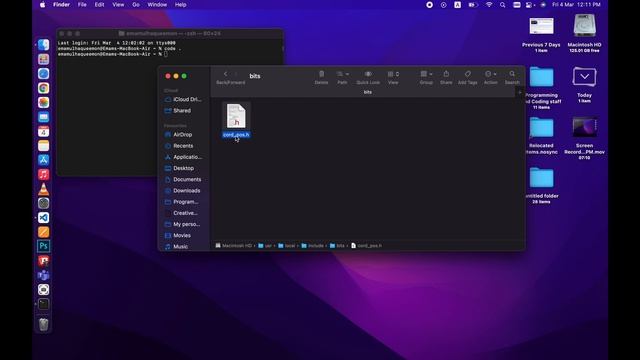
Task: Open the Group dropdown in Finder toolbar
Action: [x=426, y=74]
